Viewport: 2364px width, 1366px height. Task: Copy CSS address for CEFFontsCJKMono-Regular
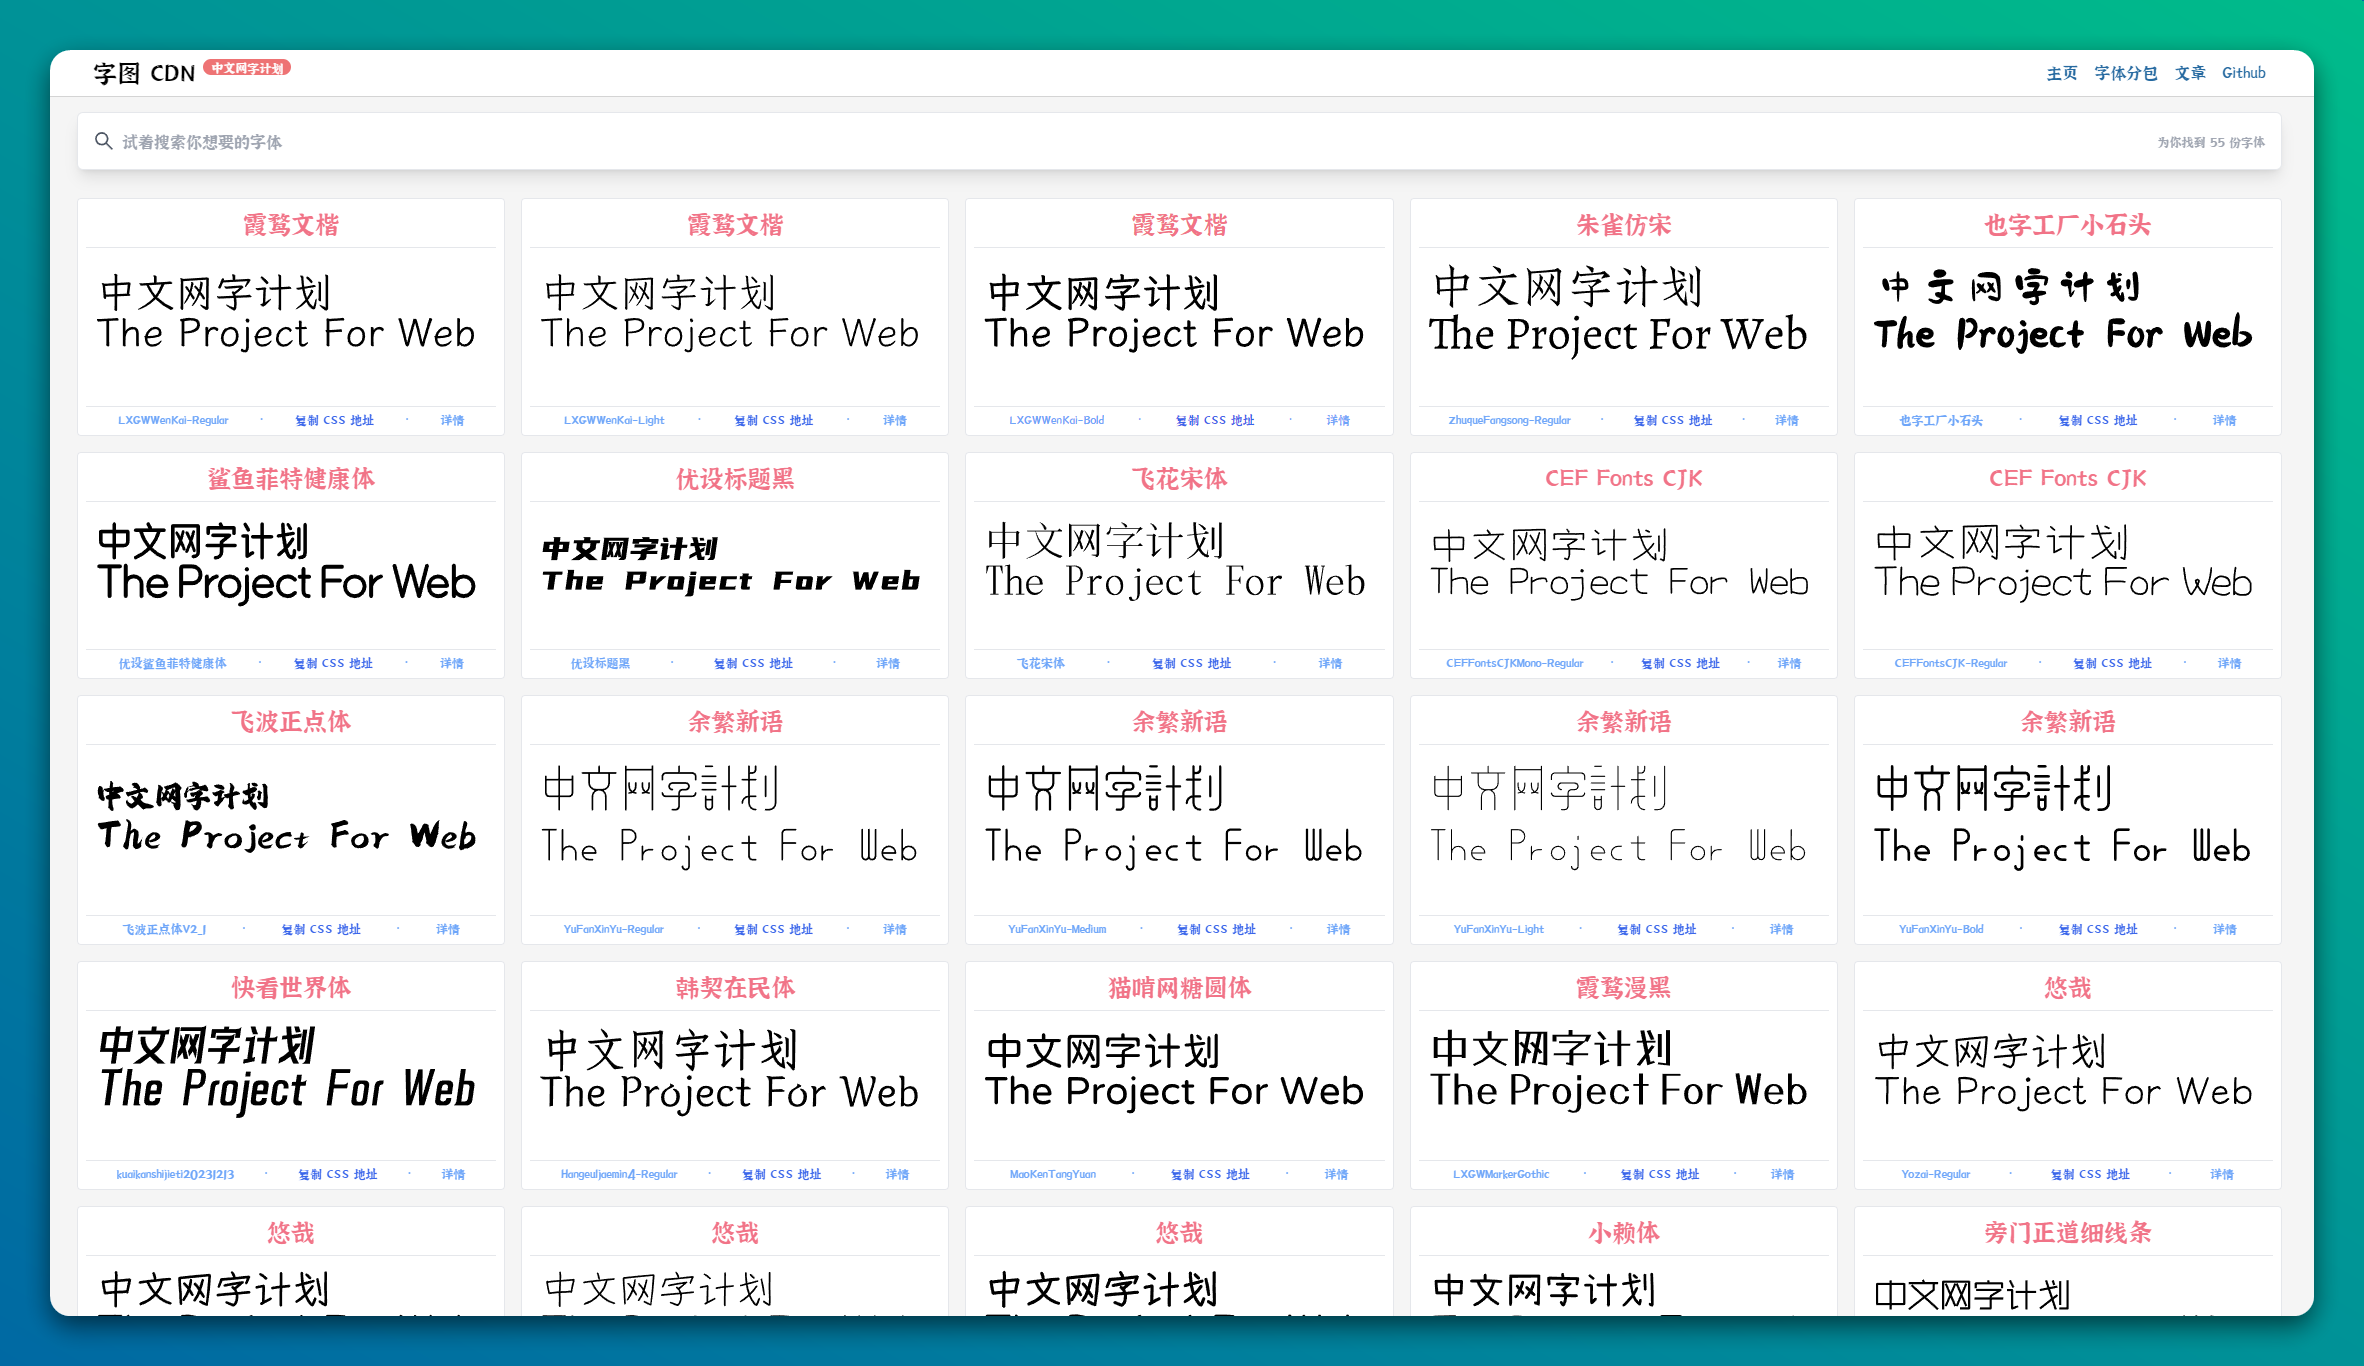coord(1680,663)
